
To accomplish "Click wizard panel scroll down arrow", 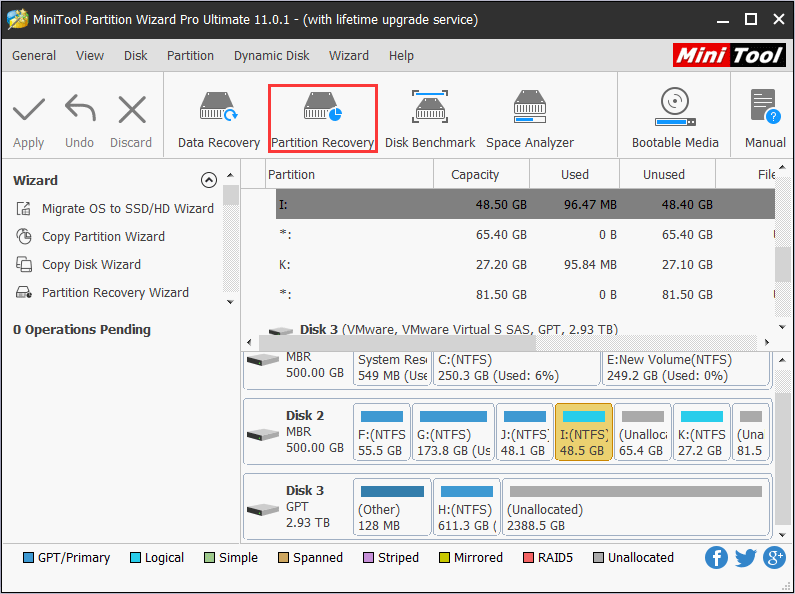I will pyautogui.click(x=230, y=302).
